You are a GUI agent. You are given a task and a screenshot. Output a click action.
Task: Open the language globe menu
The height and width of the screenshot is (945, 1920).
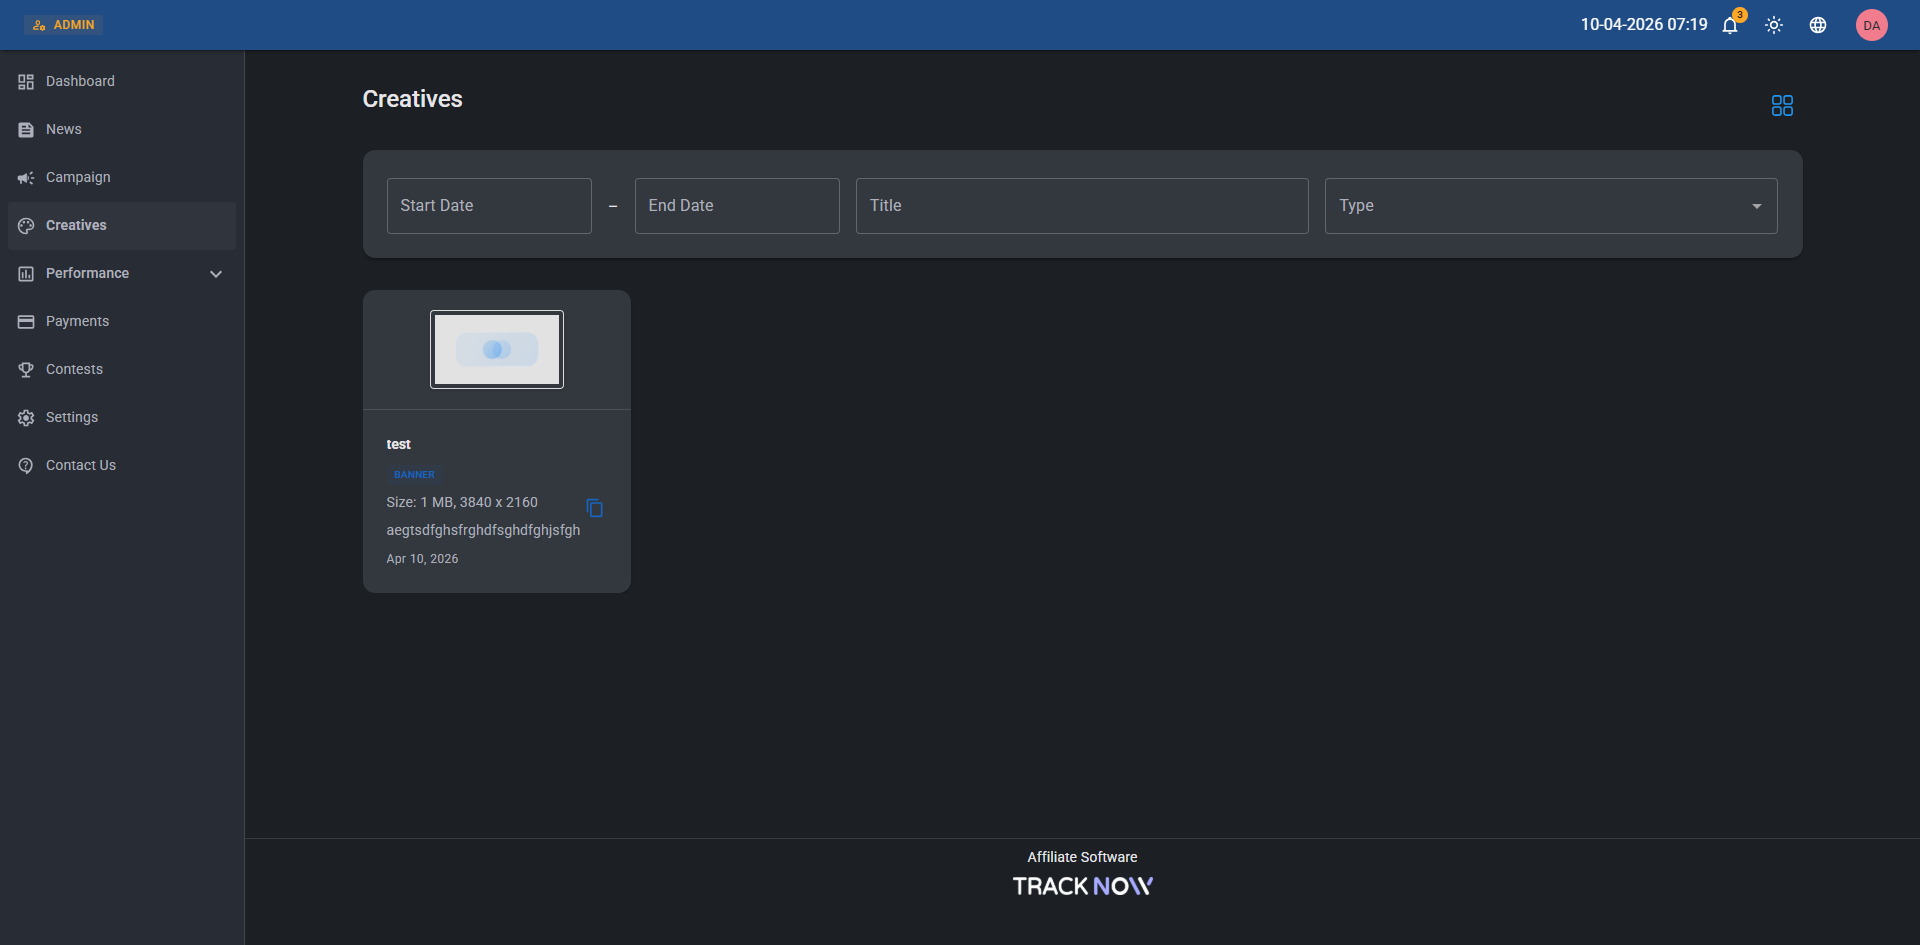pyautogui.click(x=1818, y=25)
